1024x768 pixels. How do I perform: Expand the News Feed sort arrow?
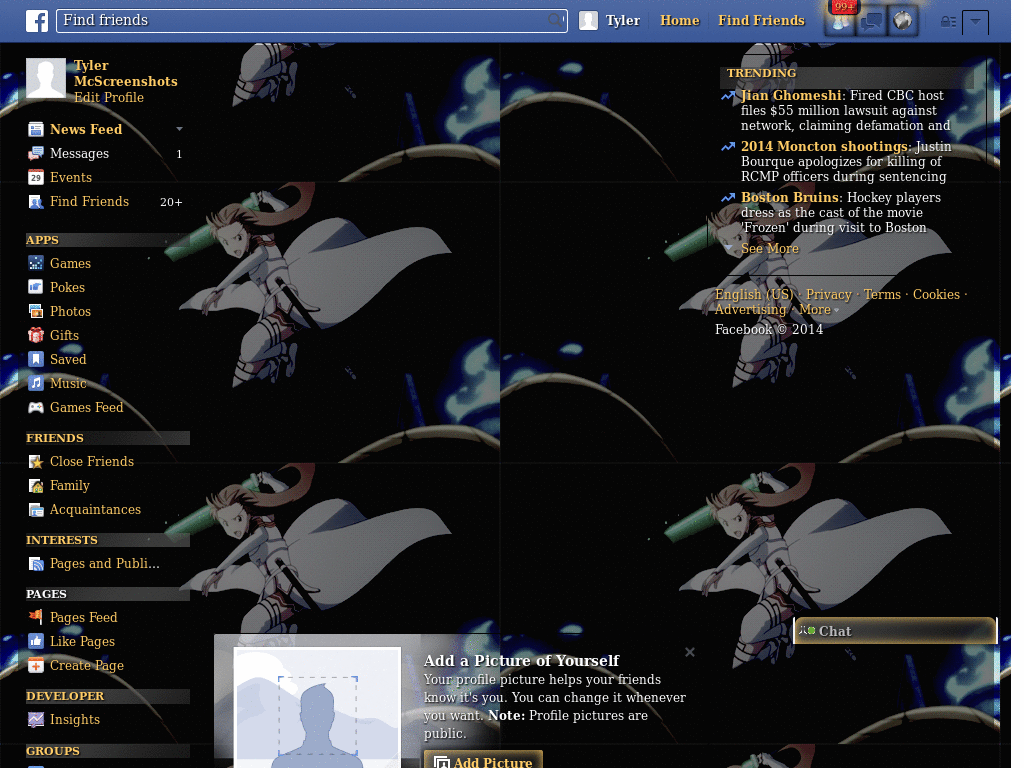click(179, 129)
